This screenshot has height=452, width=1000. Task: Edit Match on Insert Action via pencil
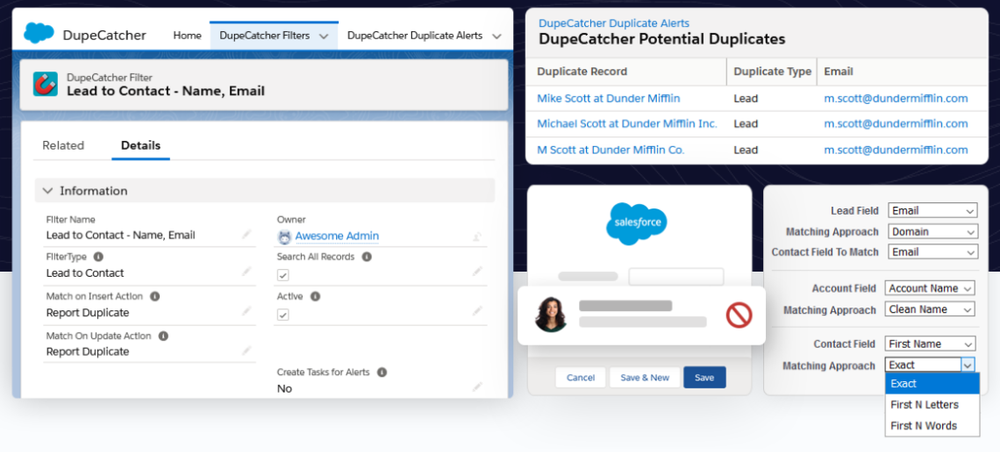point(246,311)
